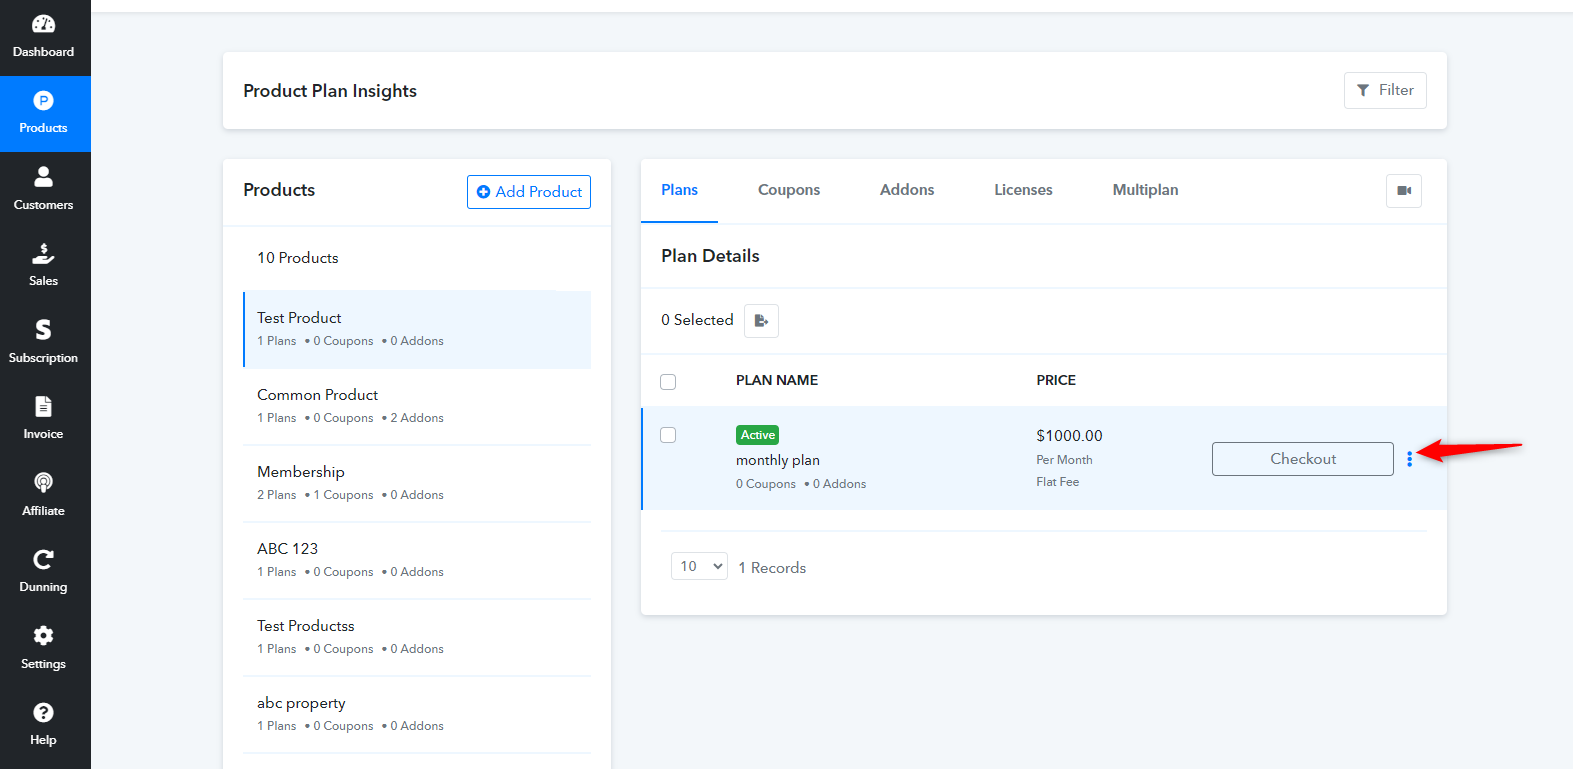The height and width of the screenshot is (769, 1573).
Task: Switch to the Licenses tab
Action: click(1023, 190)
